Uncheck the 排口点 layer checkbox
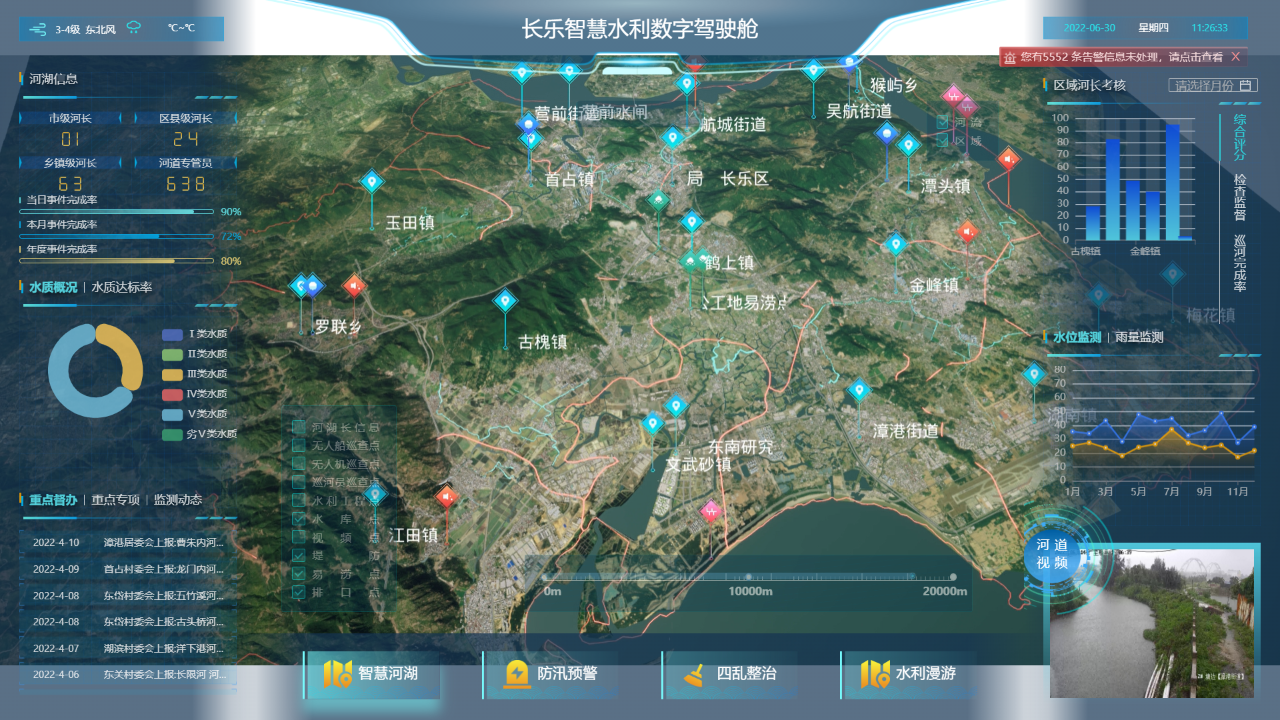This screenshot has width=1280, height=720. pos(298,592)
